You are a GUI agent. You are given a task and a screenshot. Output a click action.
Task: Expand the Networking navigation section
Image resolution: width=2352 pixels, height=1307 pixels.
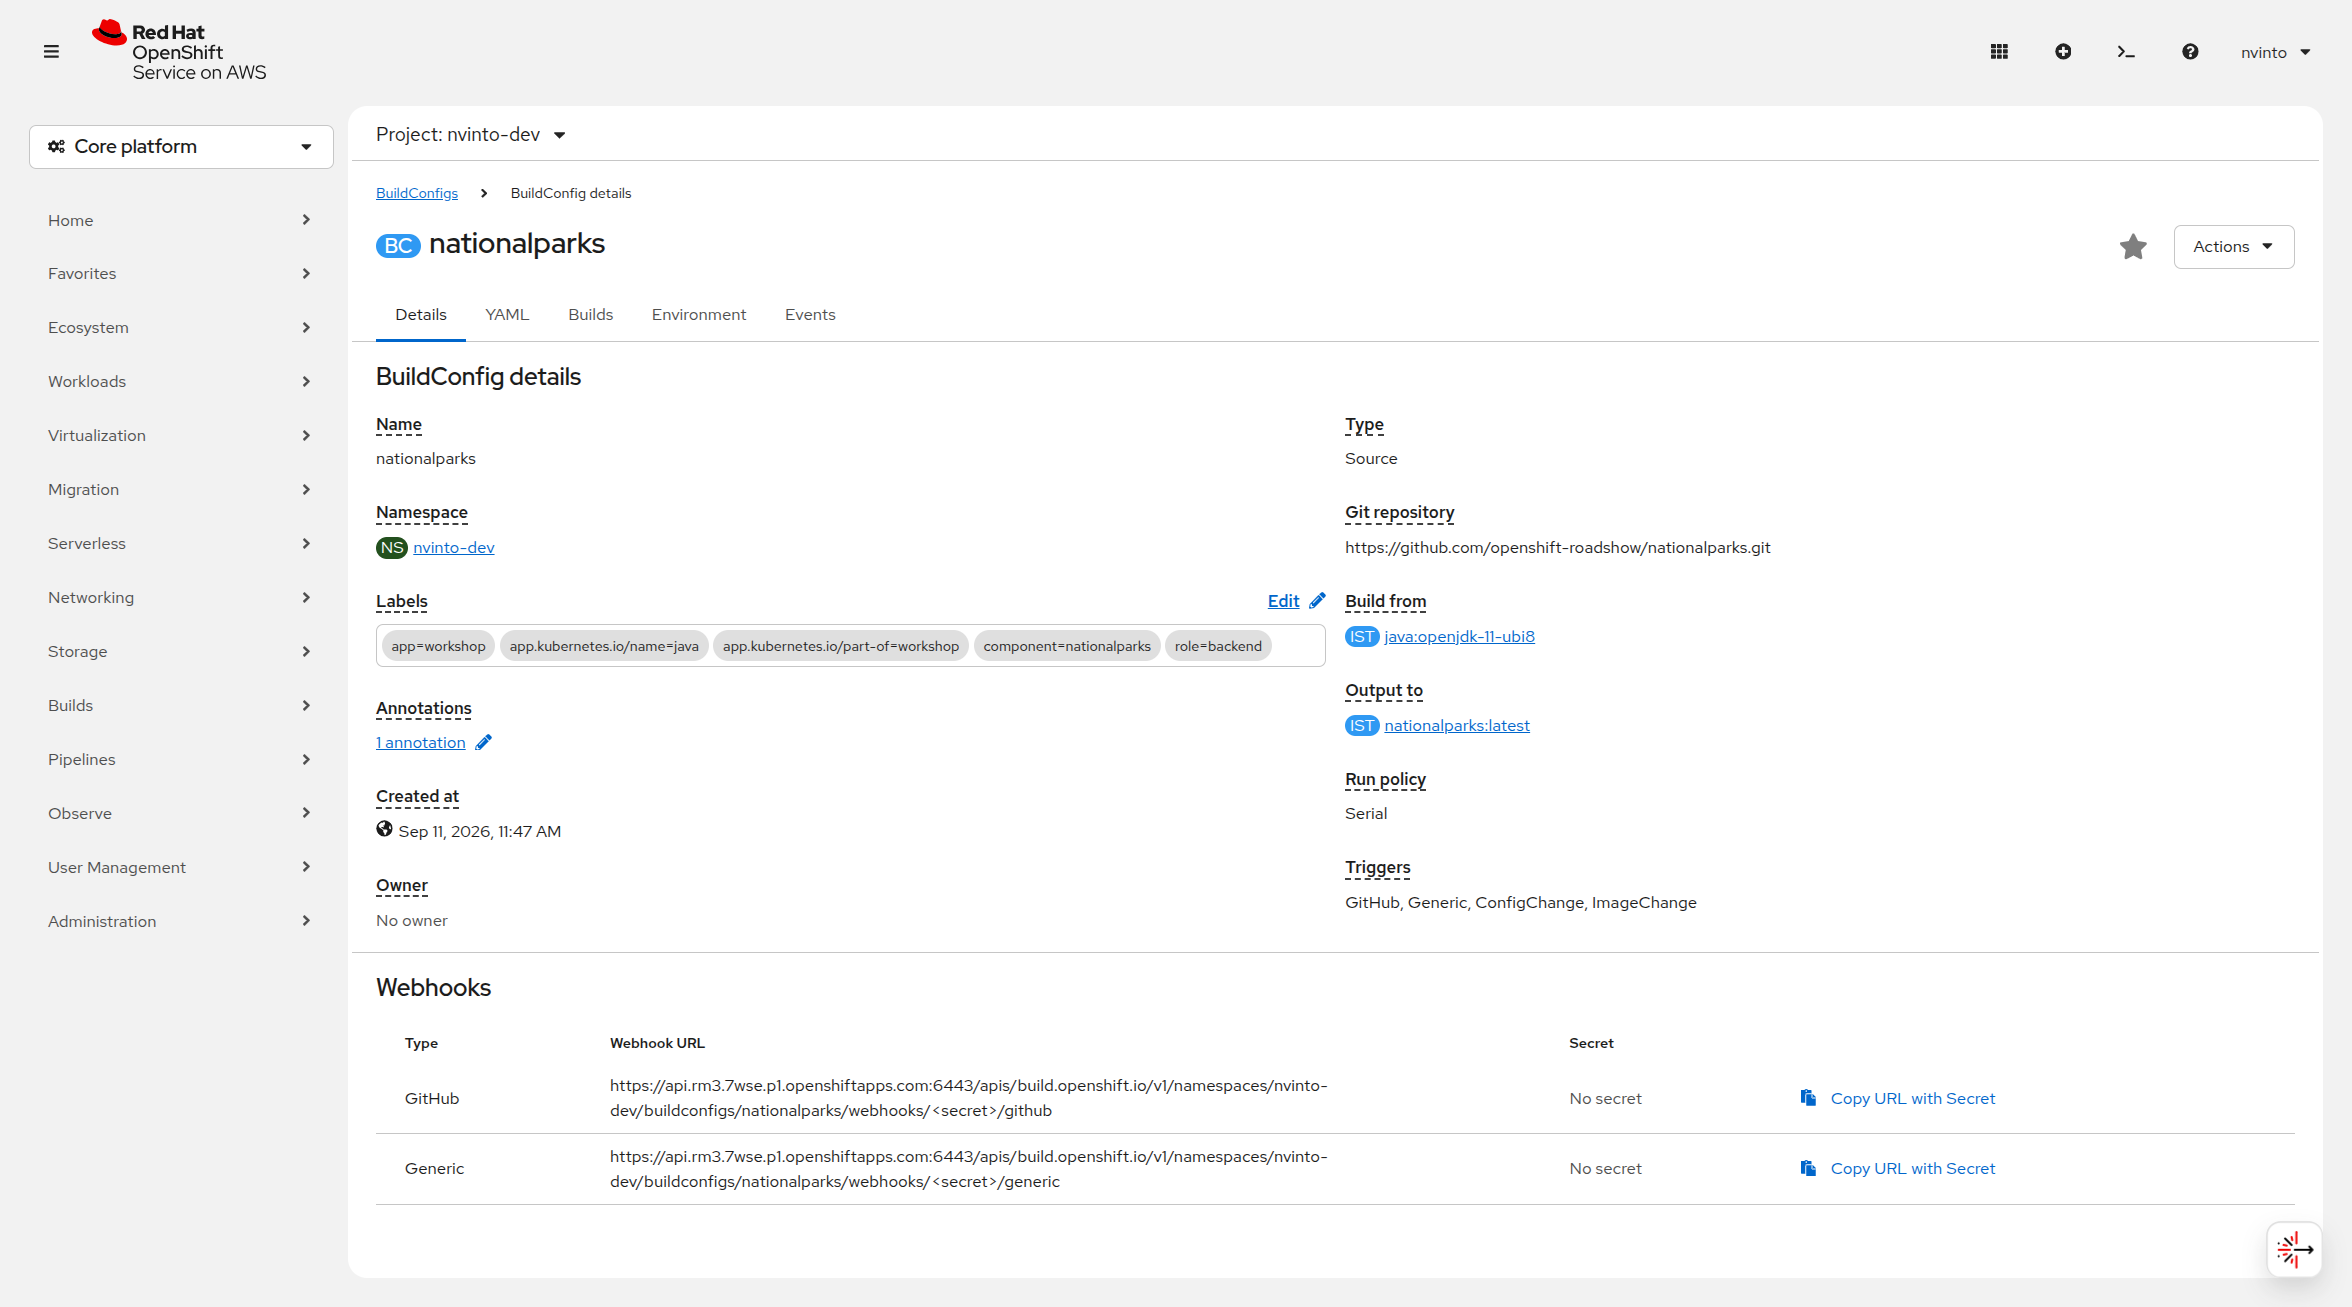point(180,598)
